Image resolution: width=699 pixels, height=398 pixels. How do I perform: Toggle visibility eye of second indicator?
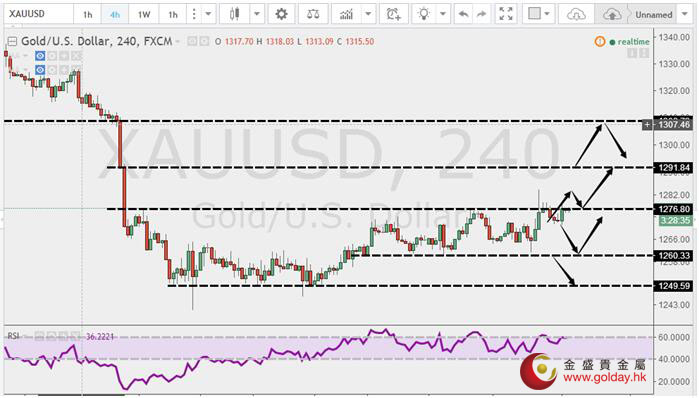(40, 70)
